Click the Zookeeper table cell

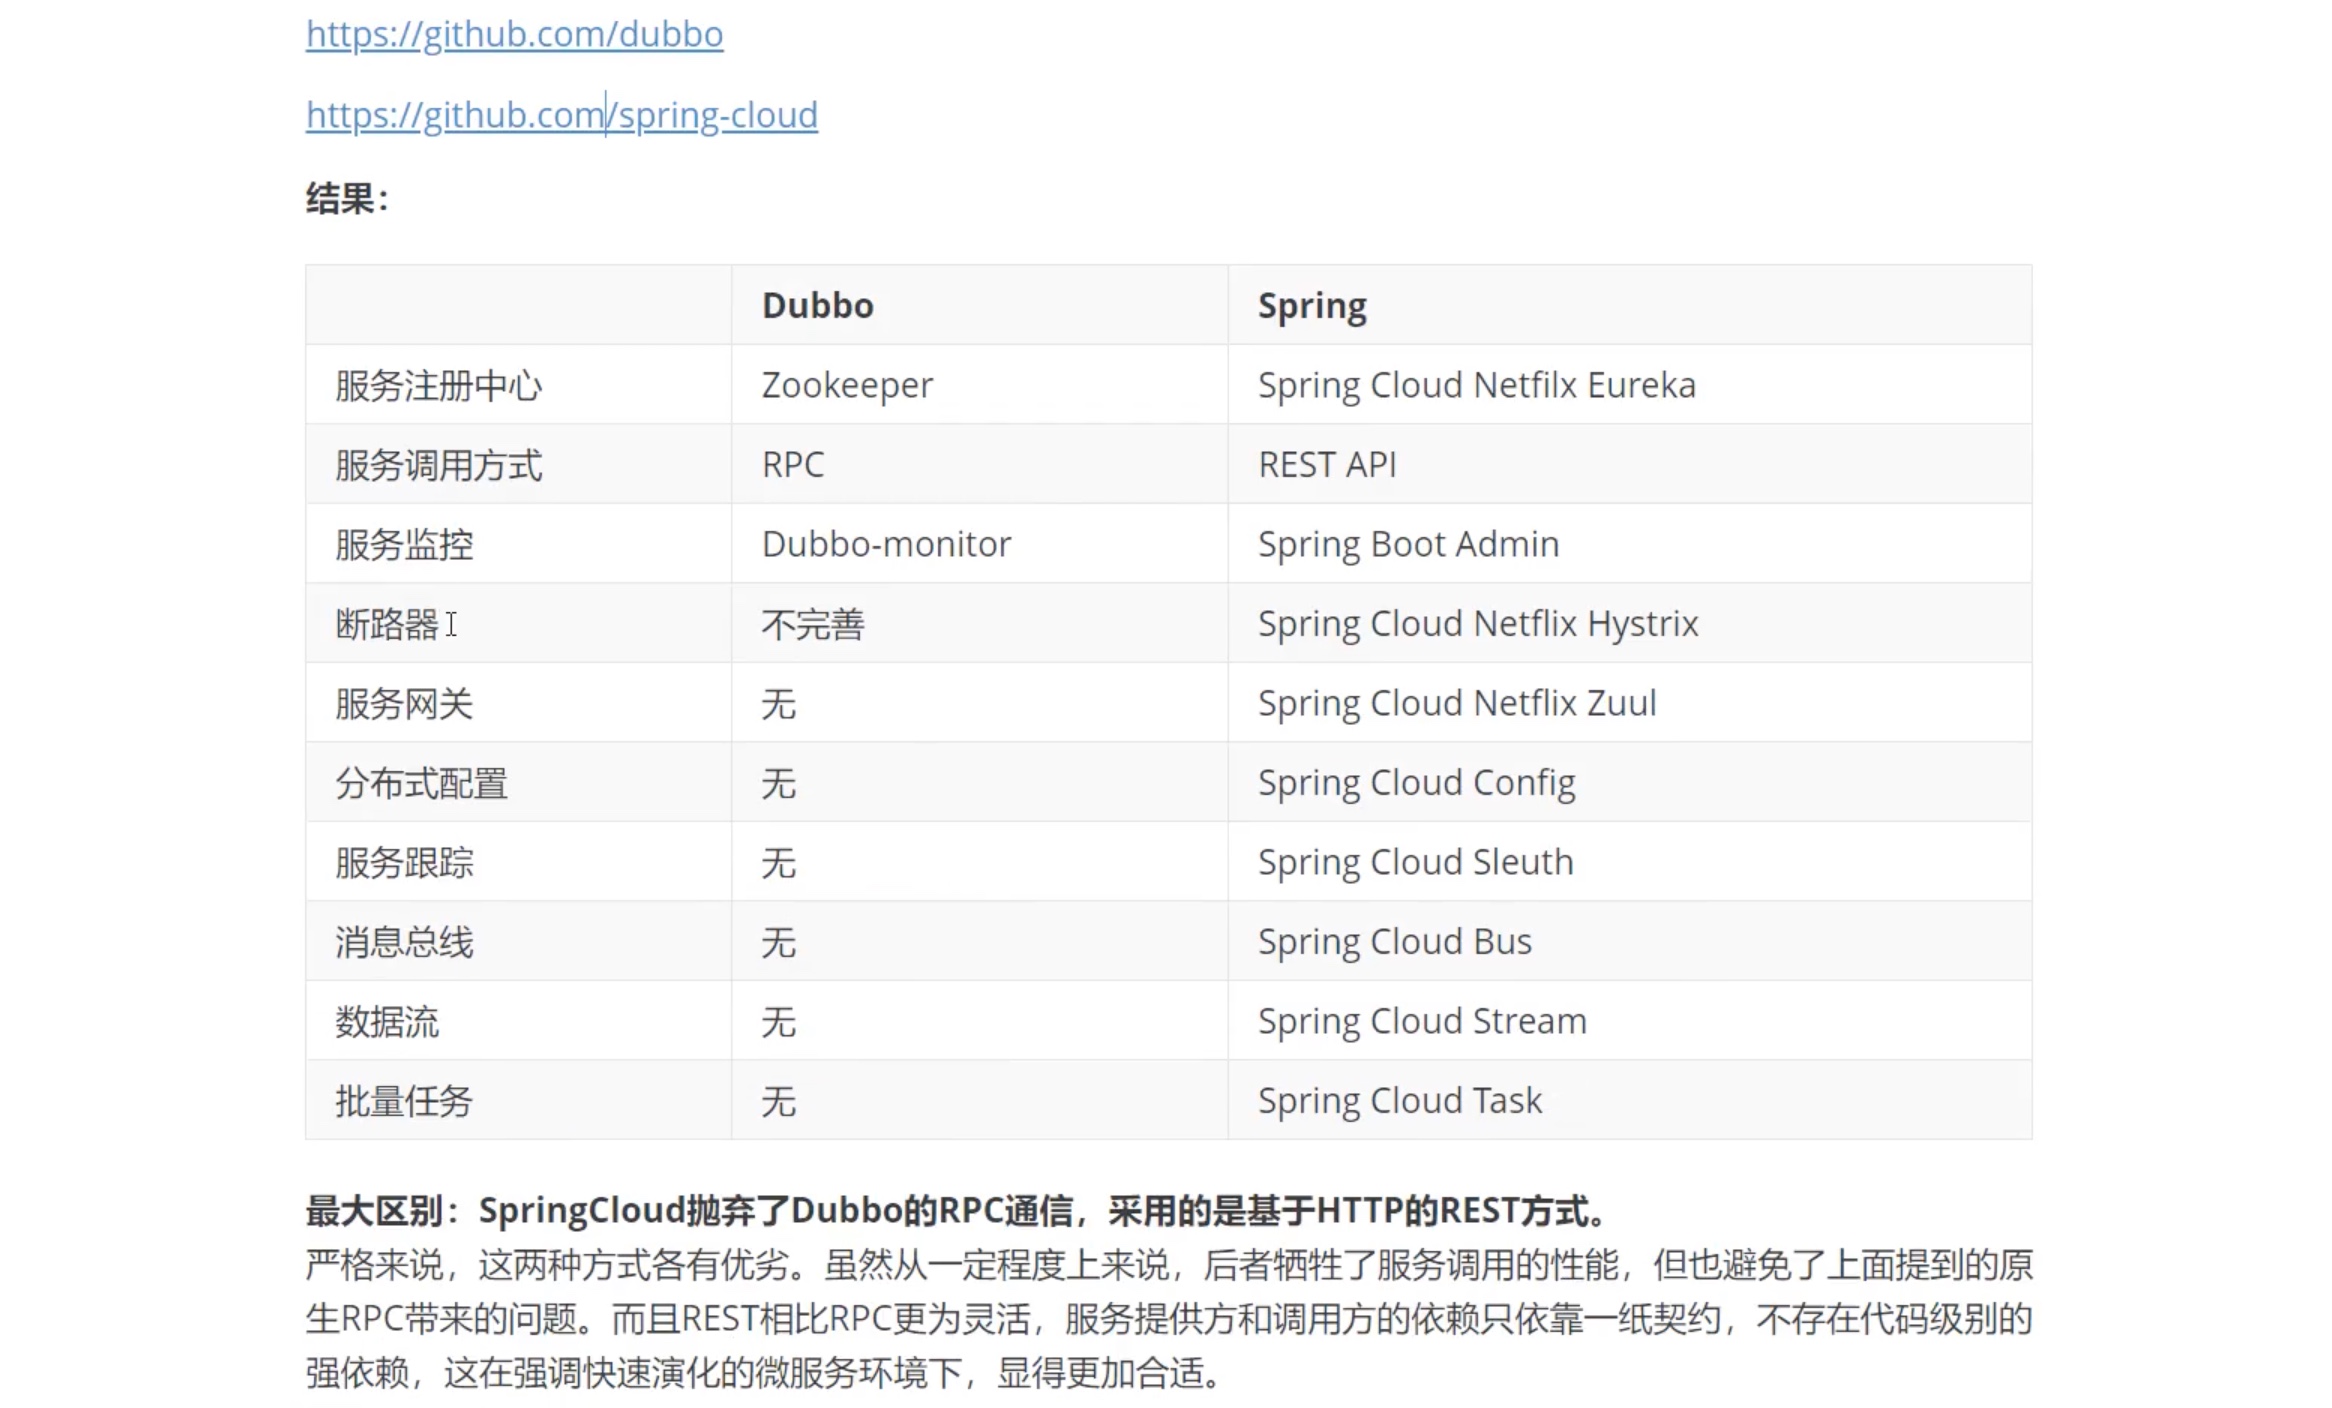coord(846,386)
